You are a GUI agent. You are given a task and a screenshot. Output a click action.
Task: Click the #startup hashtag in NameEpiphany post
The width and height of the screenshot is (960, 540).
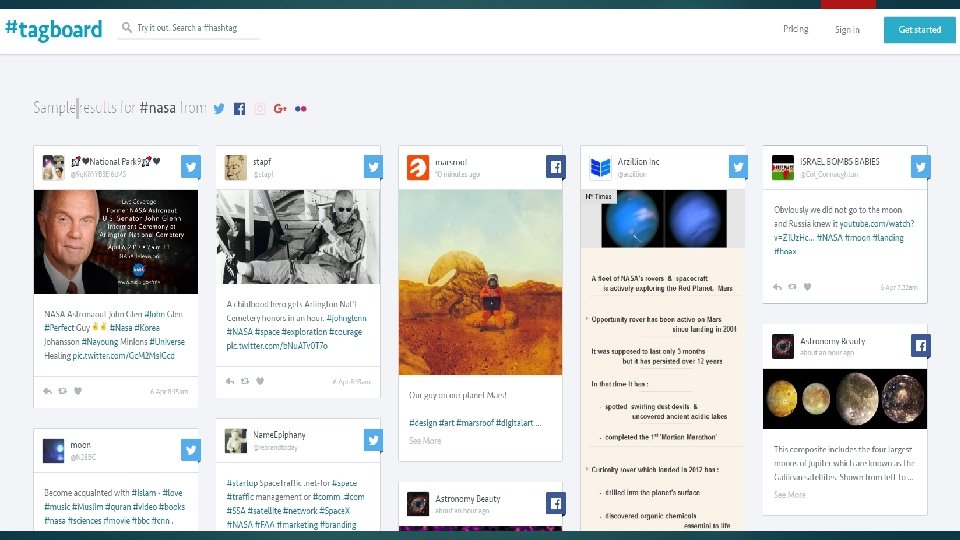point(242,484)
